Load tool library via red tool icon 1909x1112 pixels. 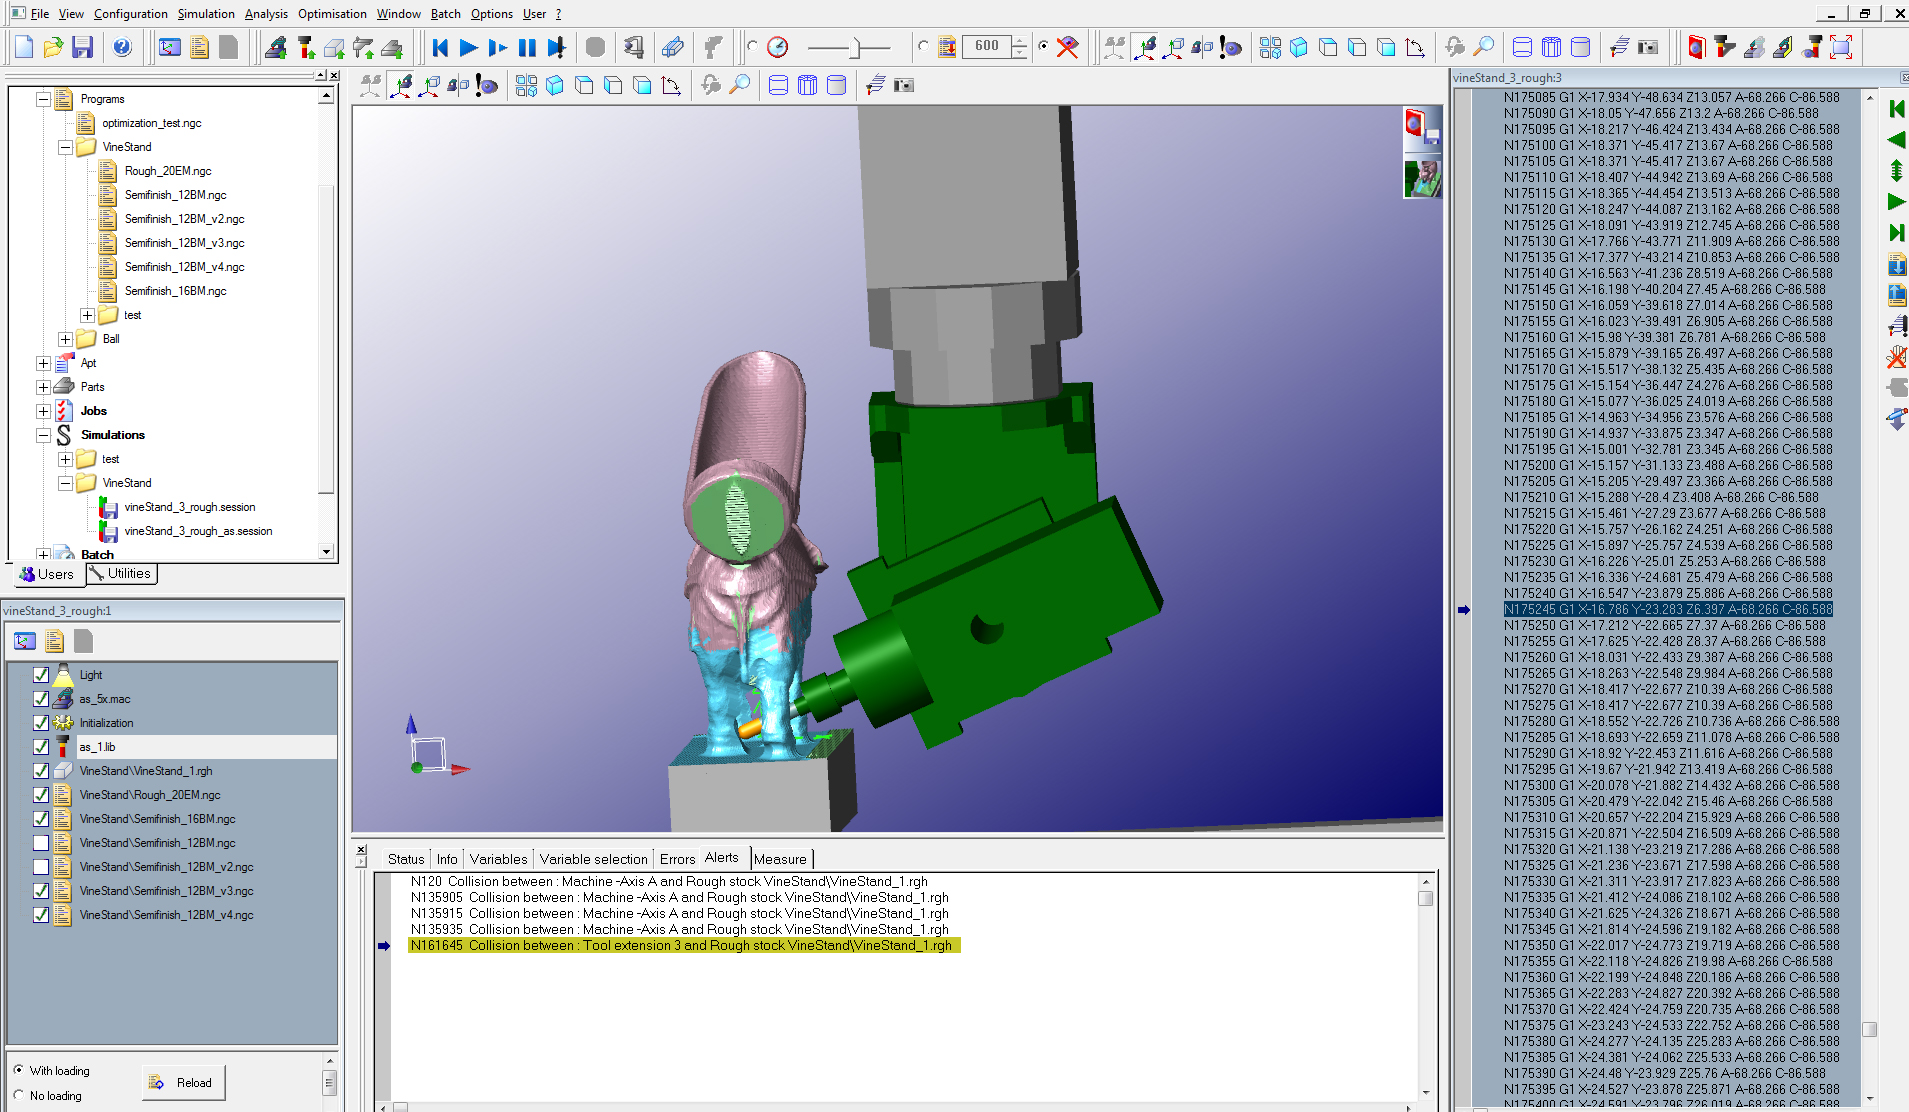click(x=306, y=47)
